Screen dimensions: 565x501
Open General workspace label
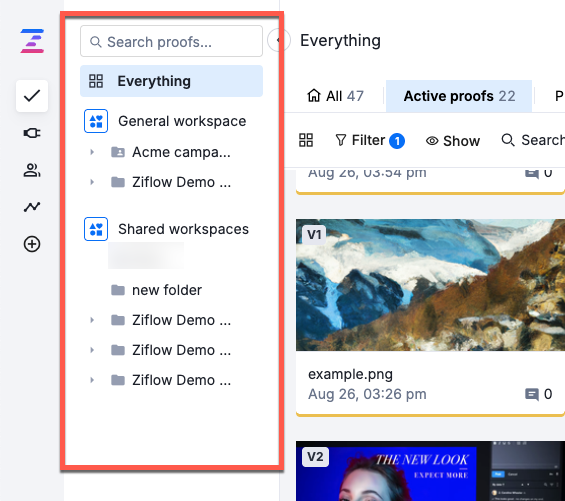tap(182, 121)
